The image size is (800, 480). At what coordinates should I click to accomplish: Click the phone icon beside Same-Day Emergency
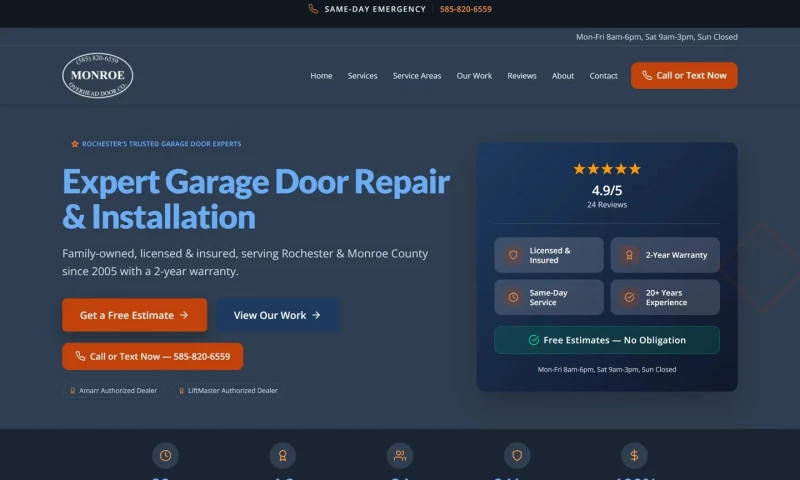tap(313, 9)
